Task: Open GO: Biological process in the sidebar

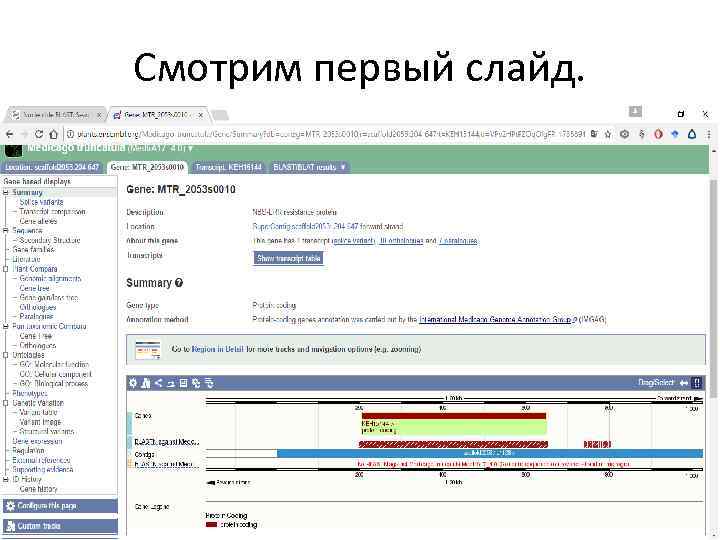Action: [x=54, y=384]
